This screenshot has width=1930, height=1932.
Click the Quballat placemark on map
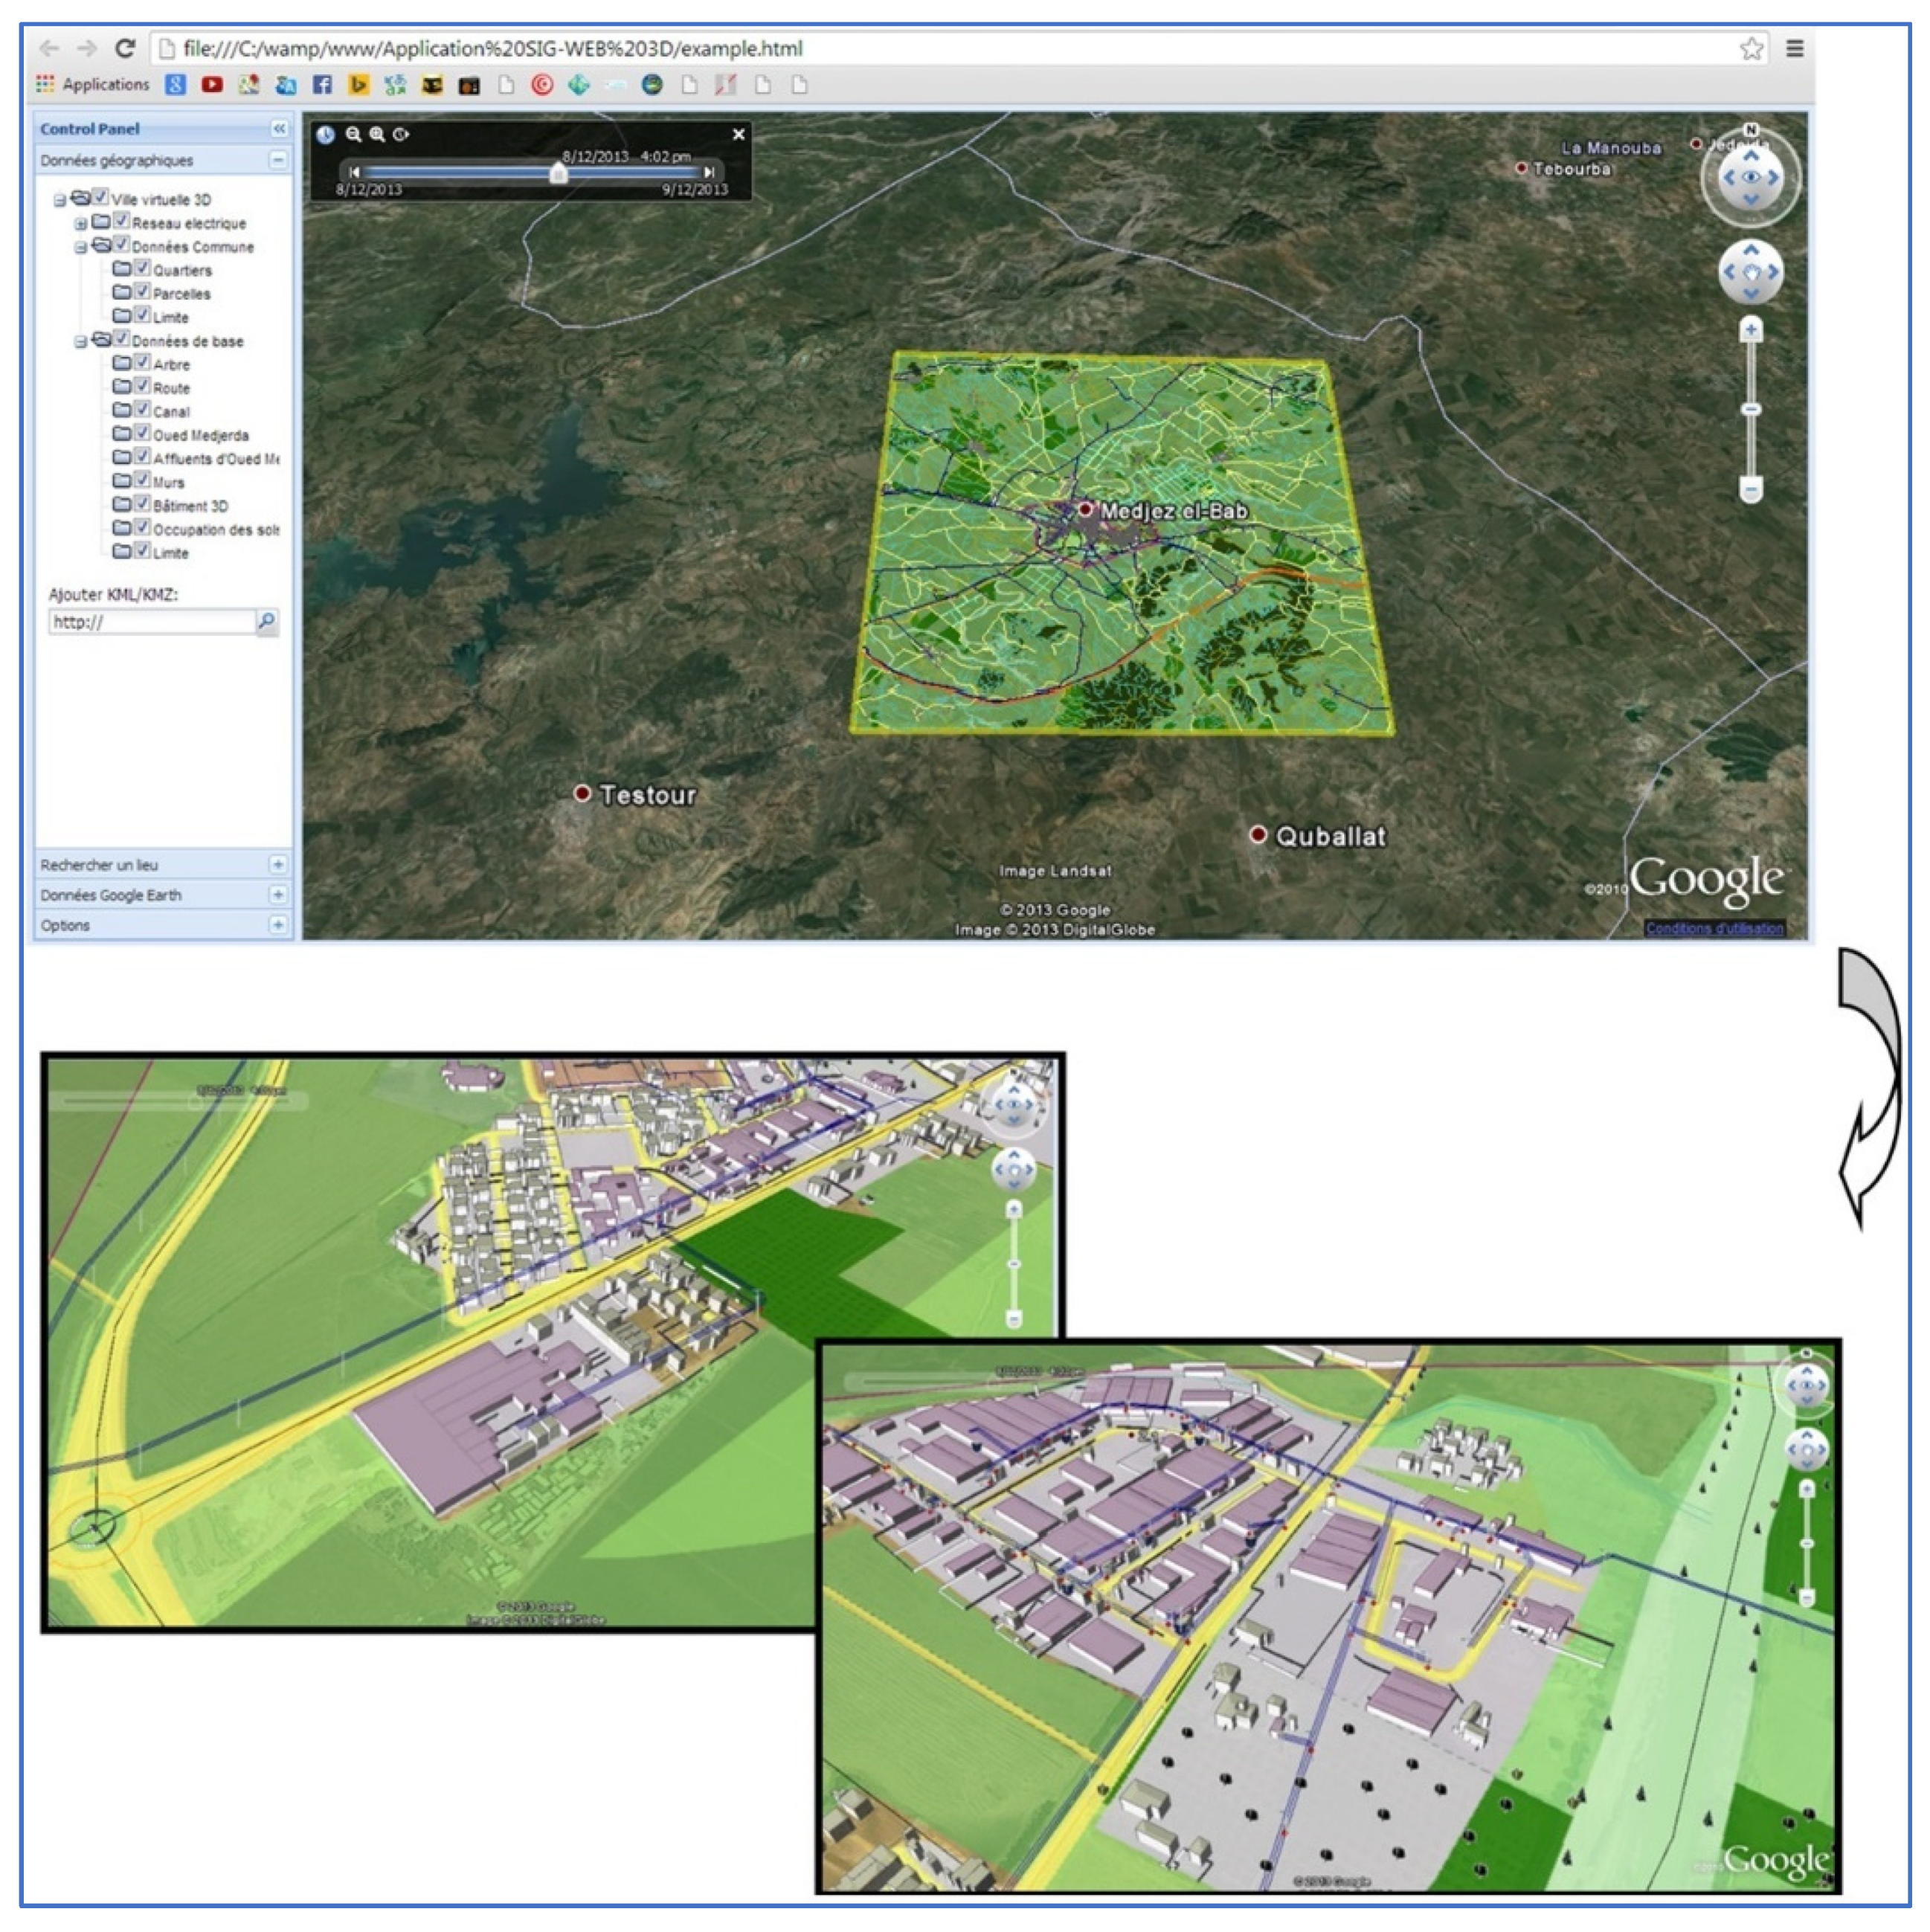[1258, 834]
